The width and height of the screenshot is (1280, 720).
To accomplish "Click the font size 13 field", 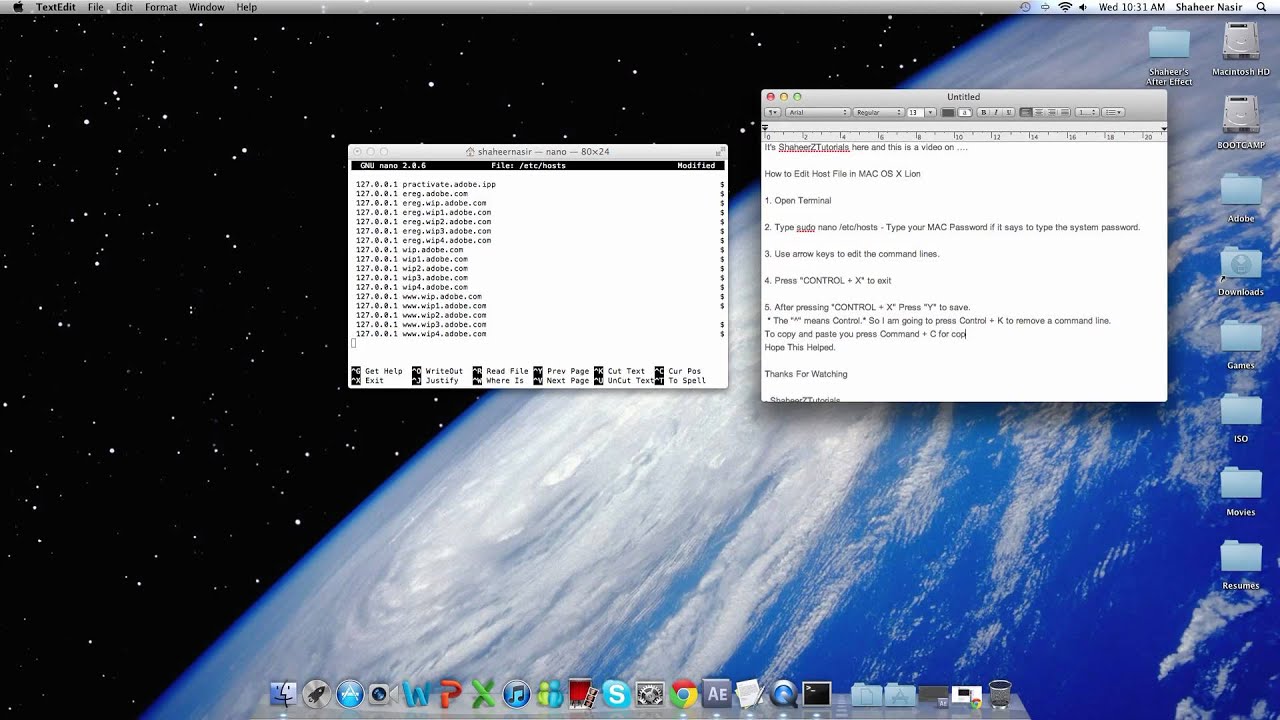I will coord(914,112).
